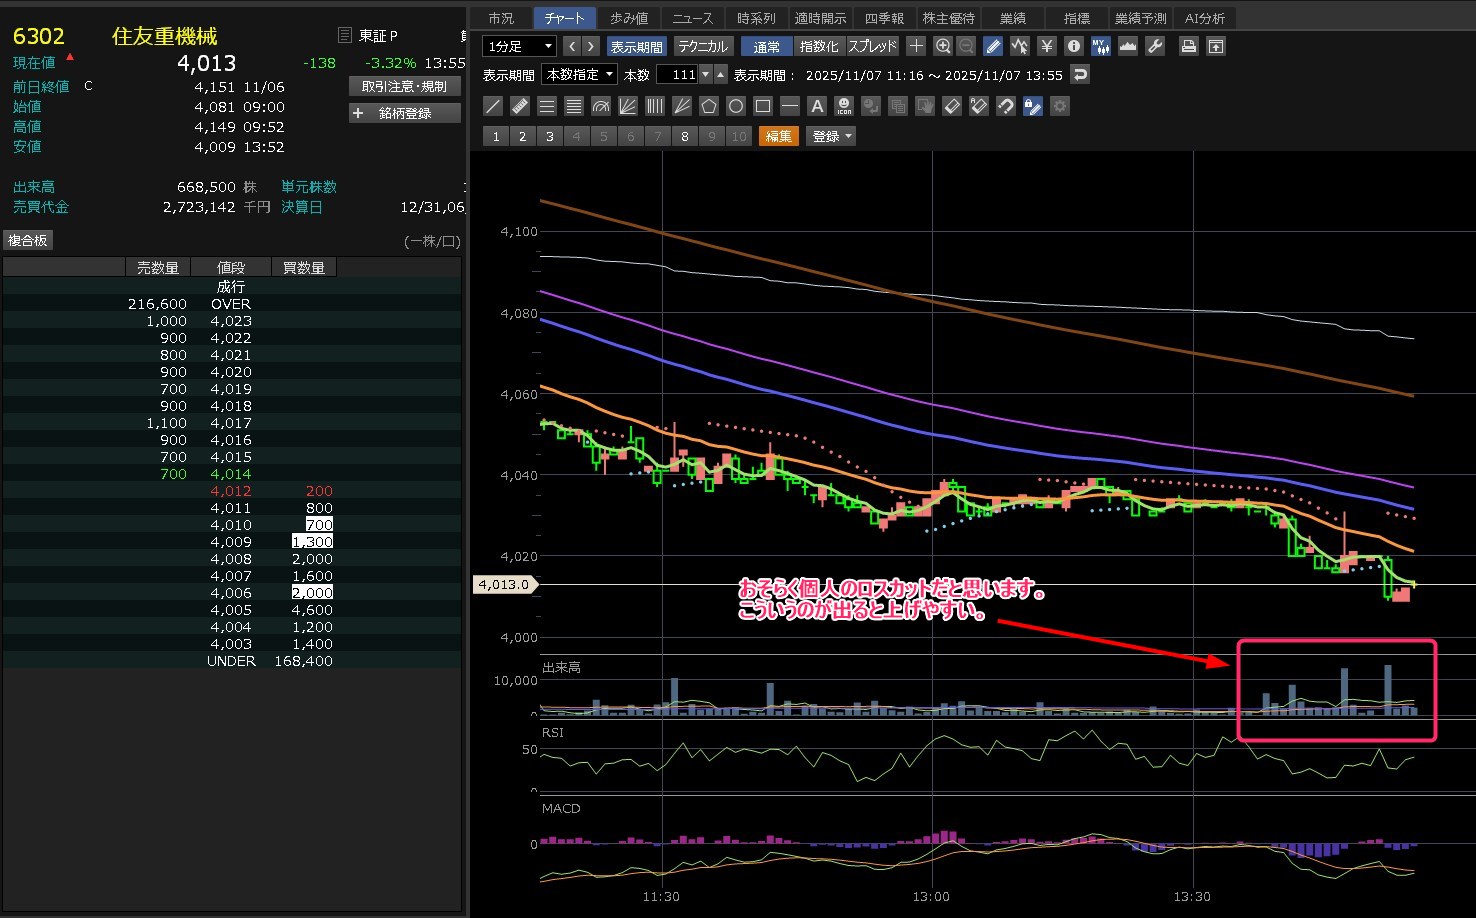Open the 1分足 timeframe dropdown
Screen dimensions: 1476x918
[x=519, y=46]
